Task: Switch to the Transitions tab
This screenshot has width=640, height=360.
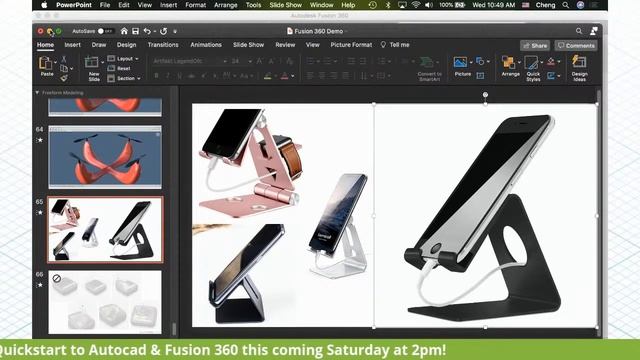Action: point(163,45)
